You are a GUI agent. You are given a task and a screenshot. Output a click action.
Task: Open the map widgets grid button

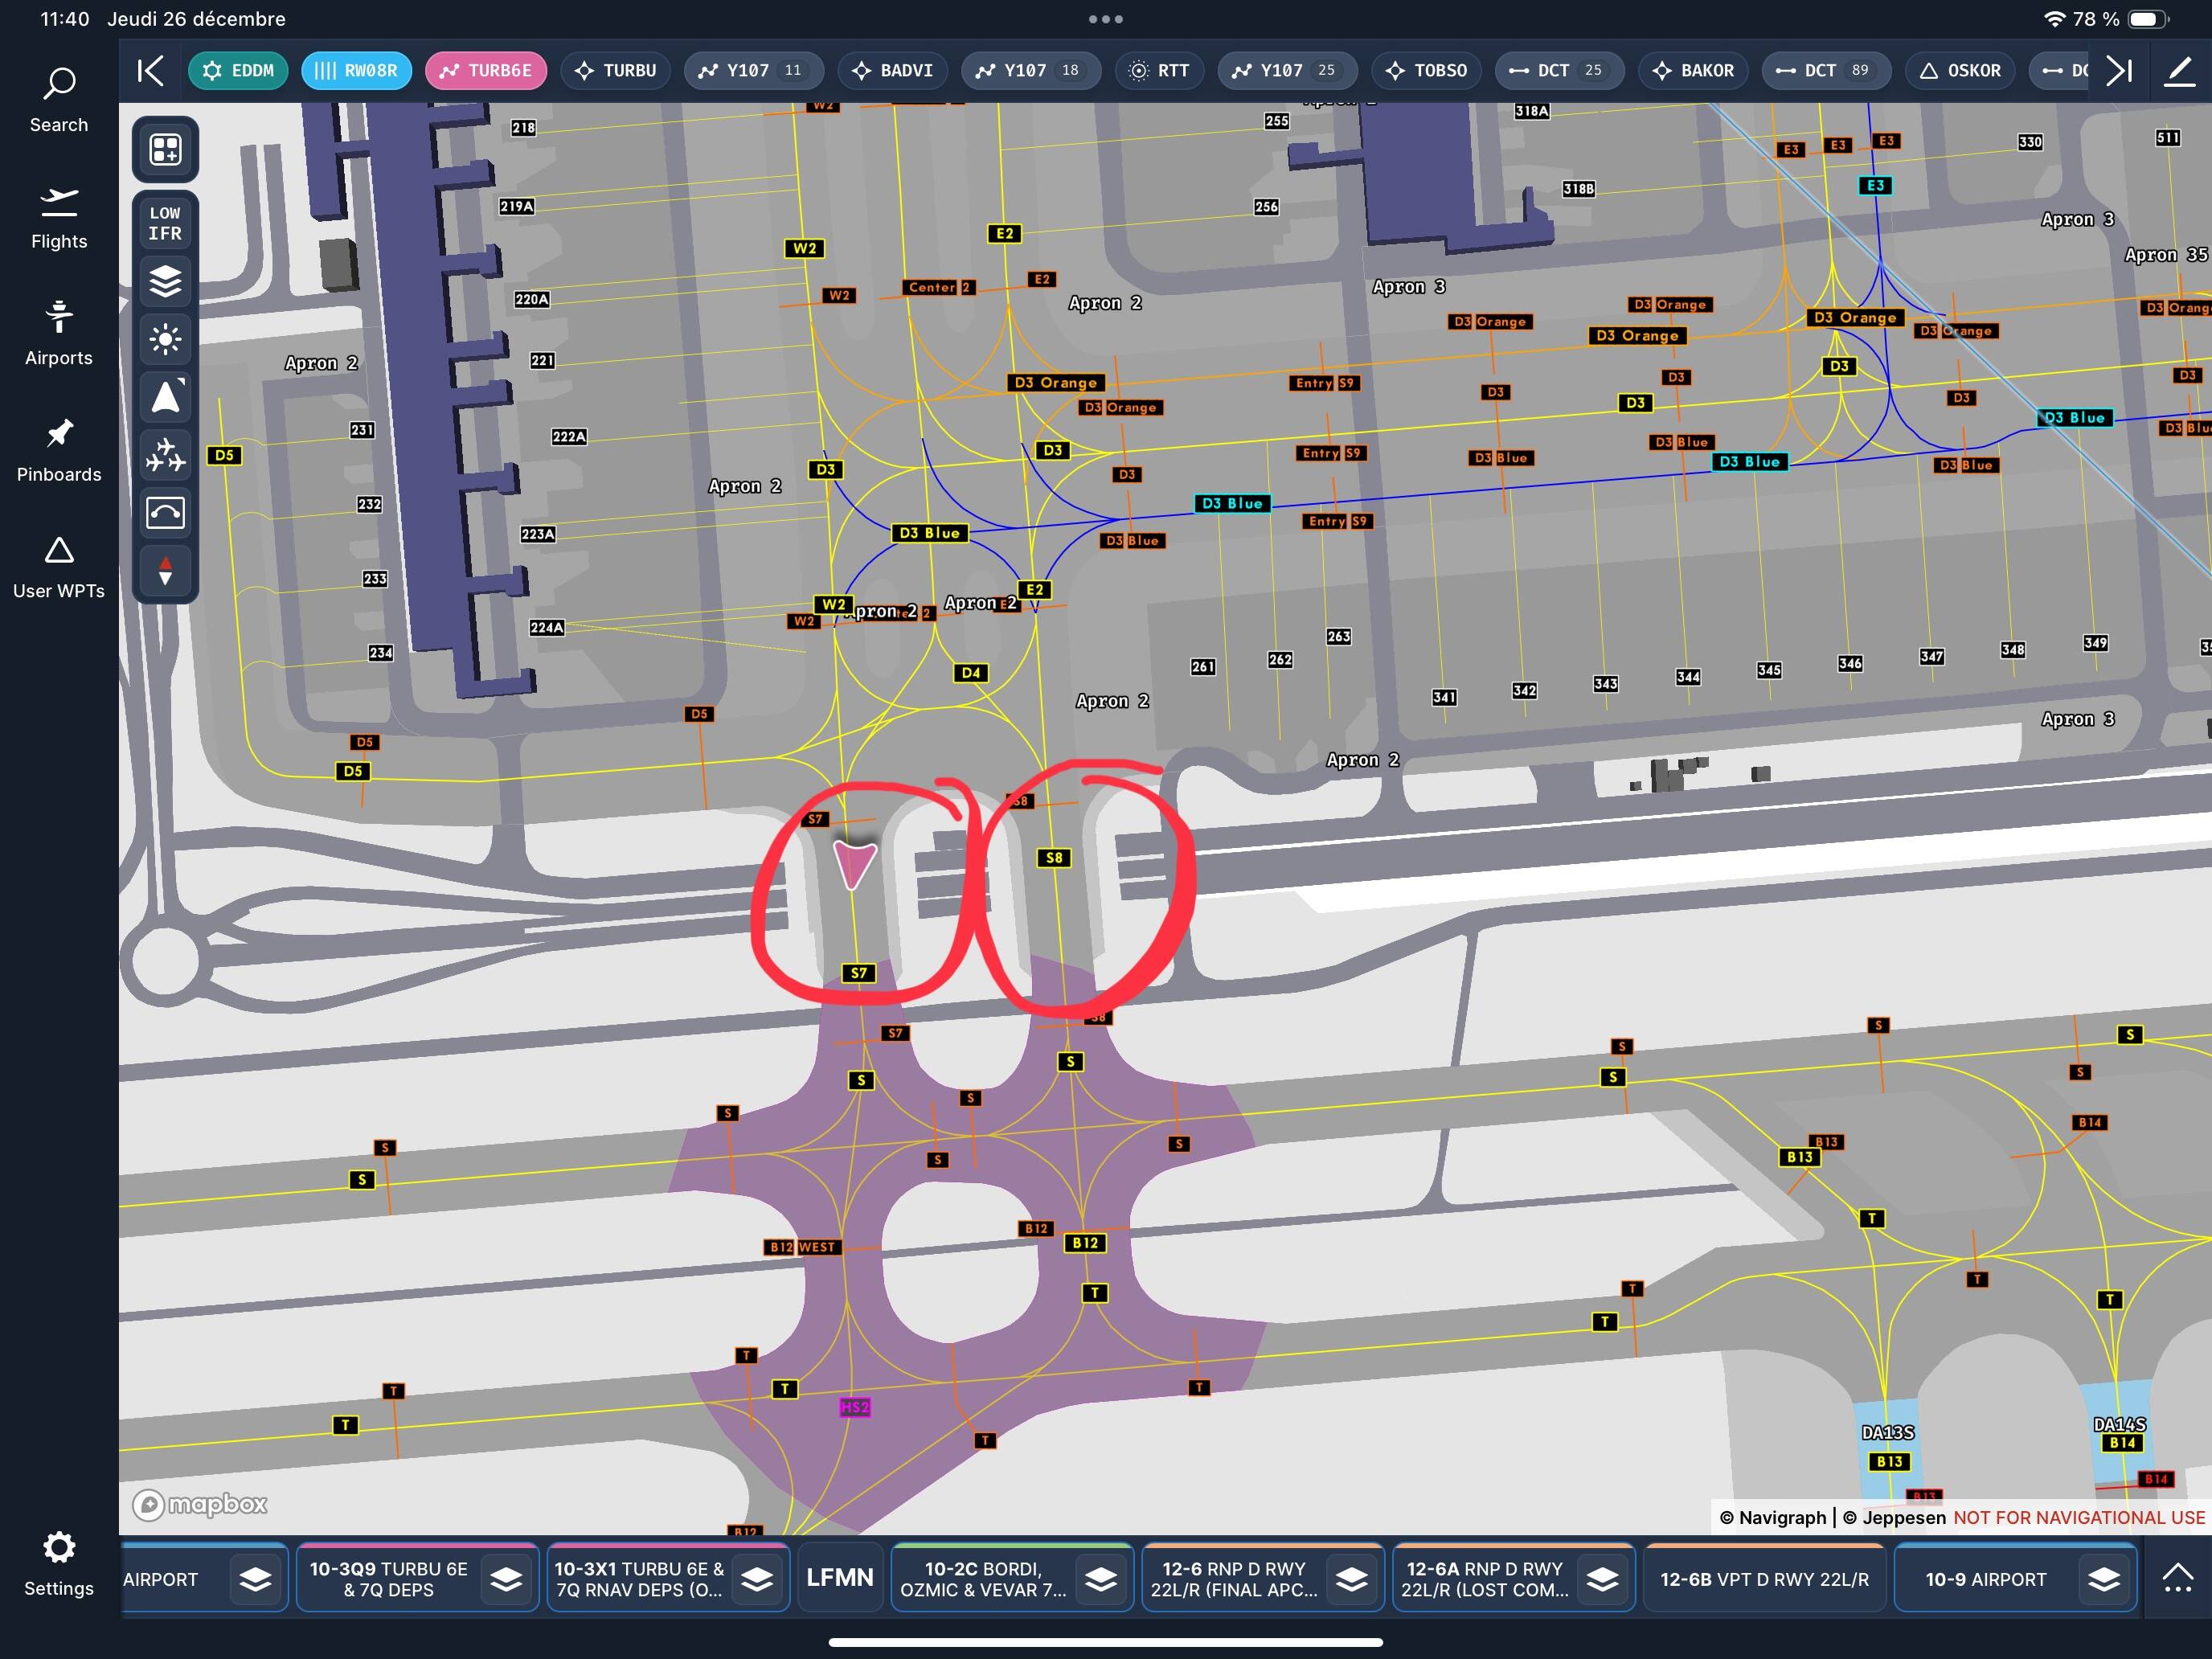pyautogui.click(x=165, y=150)
